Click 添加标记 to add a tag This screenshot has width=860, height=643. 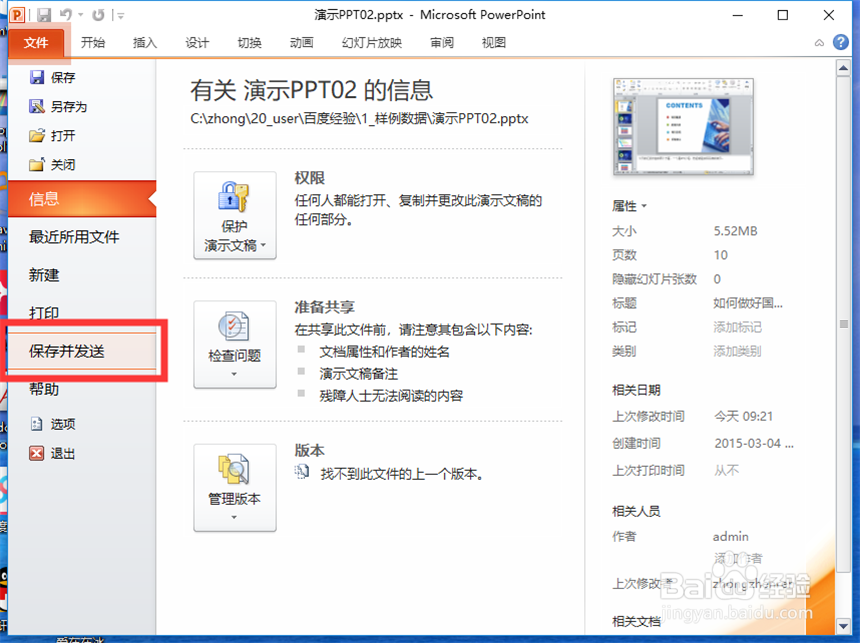tap(737, 328)
